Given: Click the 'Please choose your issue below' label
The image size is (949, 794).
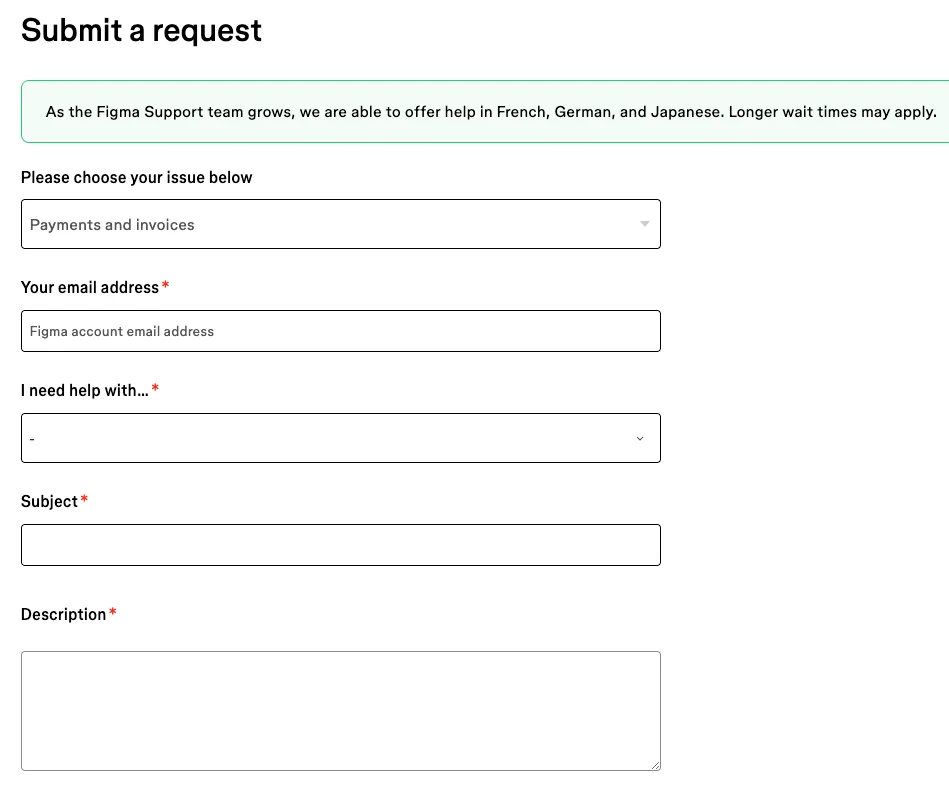Looking at the screenshot, I should [x=136, y=177].
